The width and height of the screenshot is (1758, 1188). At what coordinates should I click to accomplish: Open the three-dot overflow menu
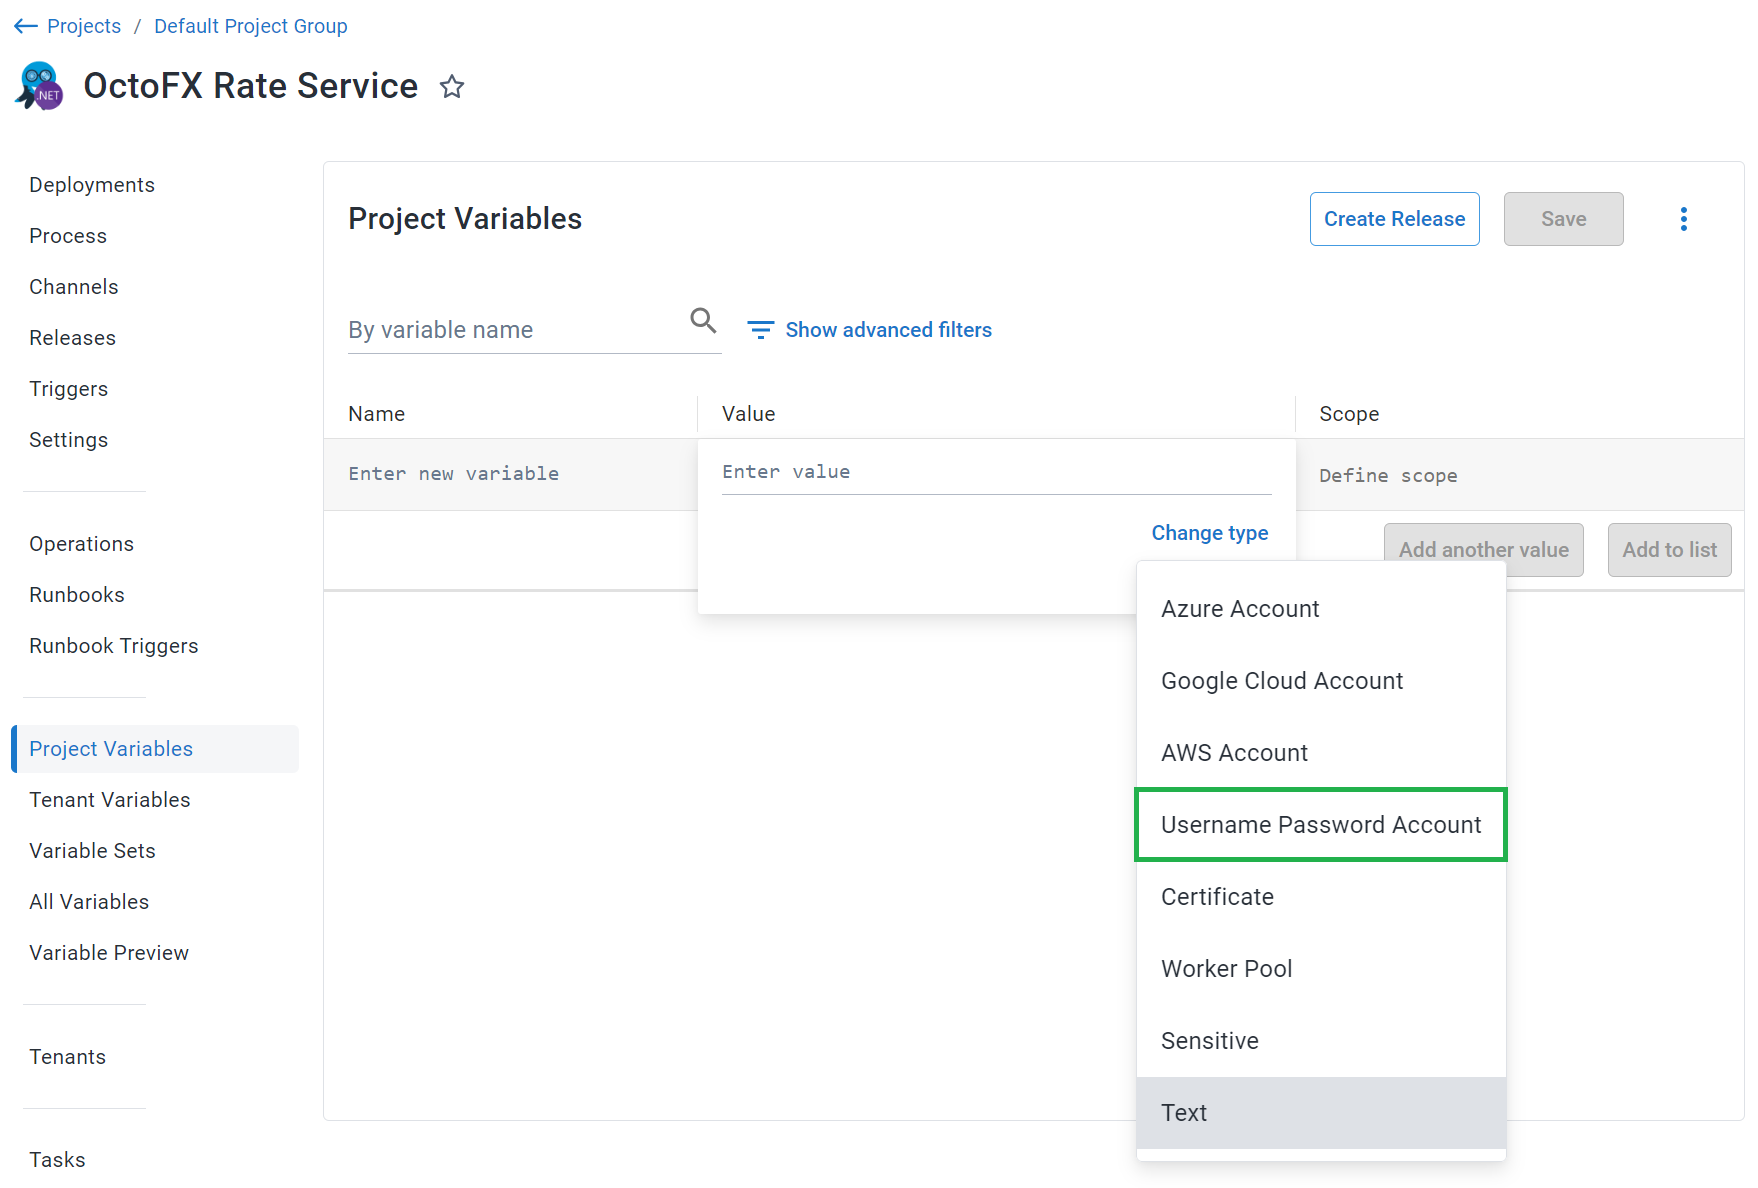[1684, 219]
